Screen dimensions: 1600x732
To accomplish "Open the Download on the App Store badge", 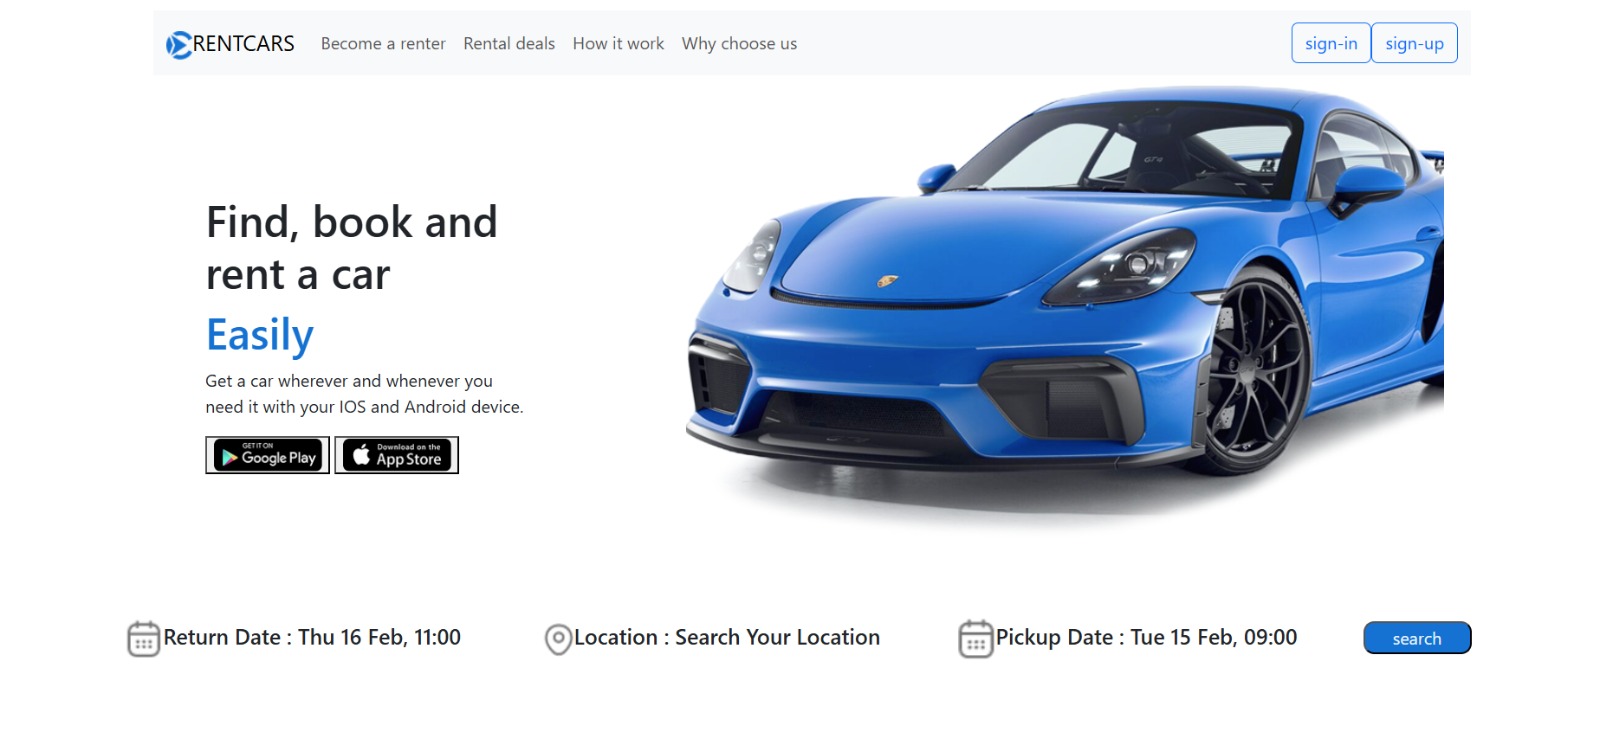I will click(396, 455).
